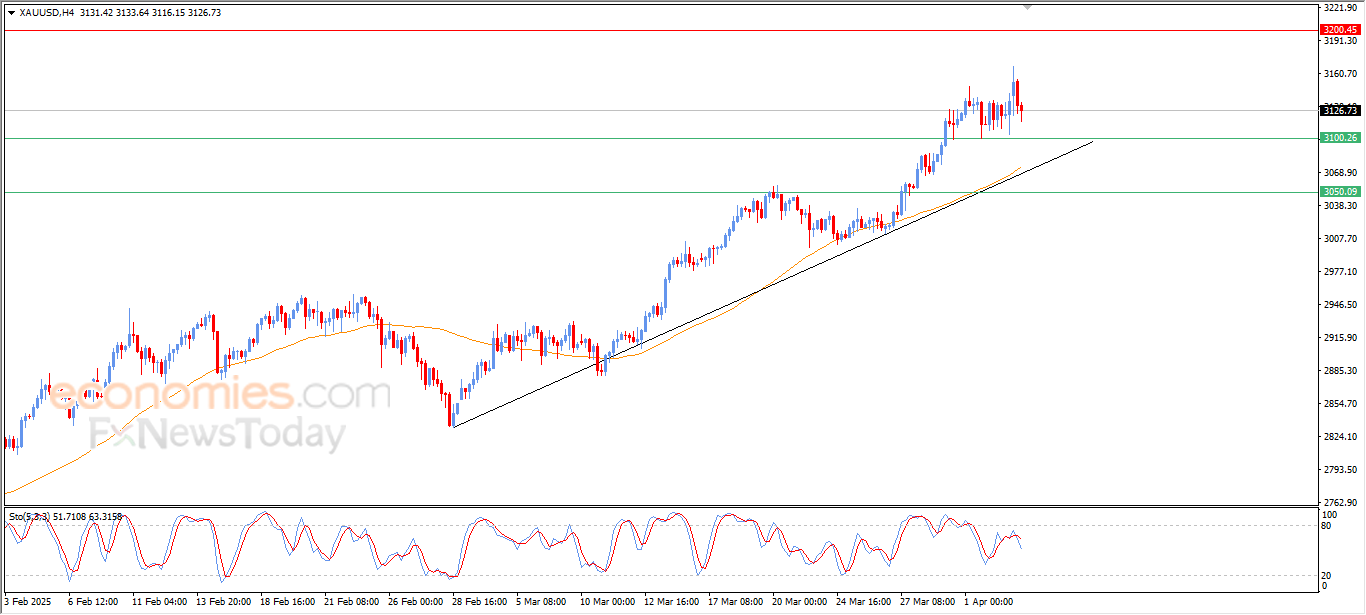Viewport: 1366px width, 615px height.
Task: Click the 2885.30 price axis value
Action: (x=1339, y=371)
